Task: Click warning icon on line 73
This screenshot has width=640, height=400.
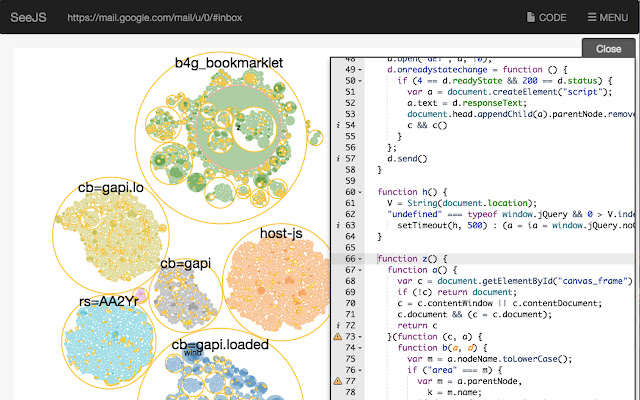Action: (338, 337)
